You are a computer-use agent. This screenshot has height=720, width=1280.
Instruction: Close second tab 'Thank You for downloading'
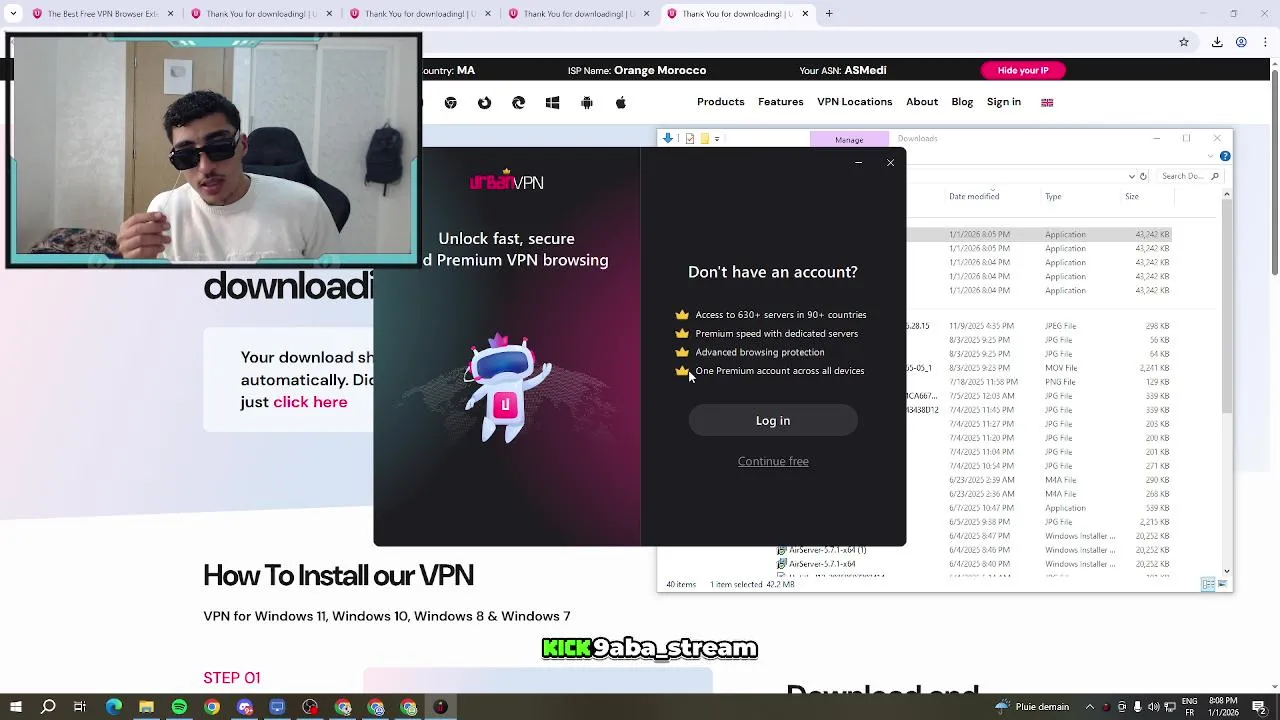coord(329,14)
